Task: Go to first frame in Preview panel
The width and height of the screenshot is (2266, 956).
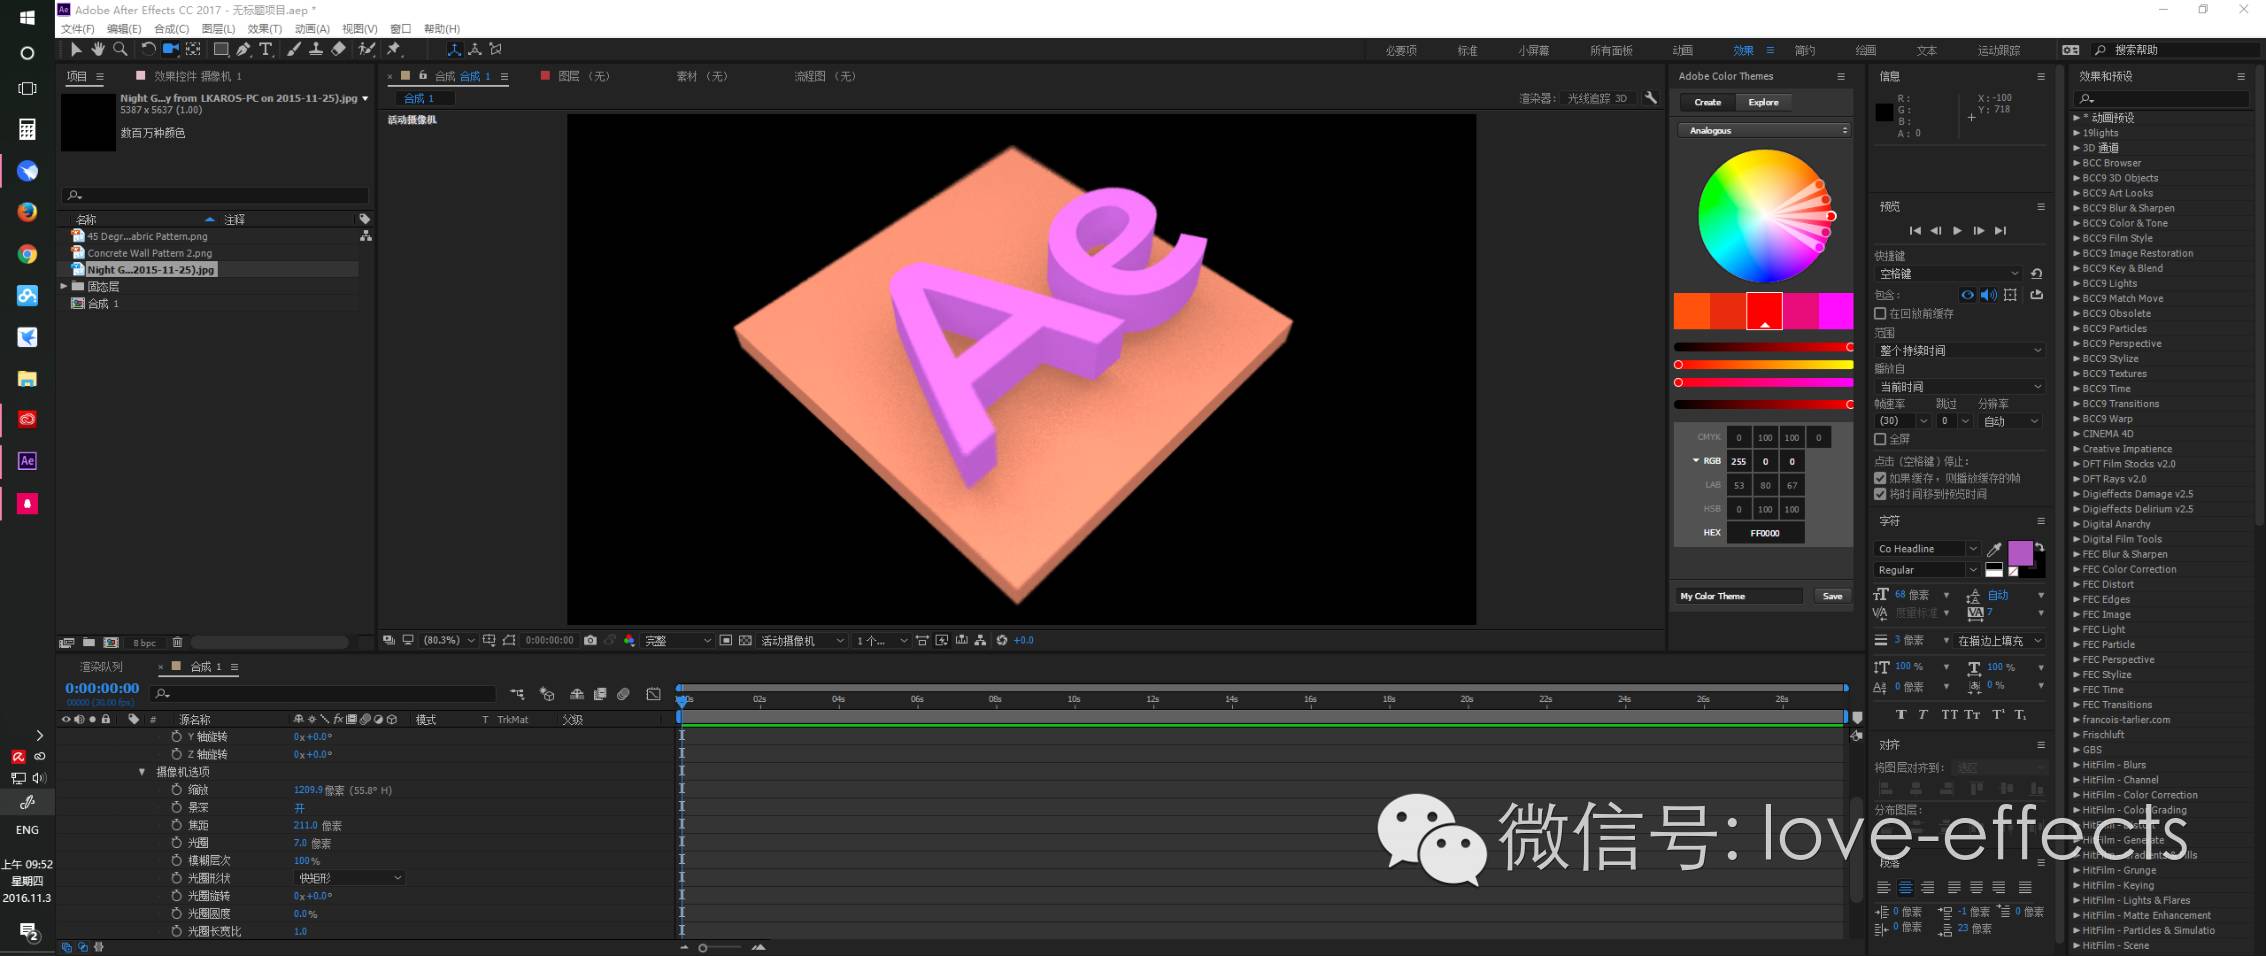Action: coord(1914,231)
